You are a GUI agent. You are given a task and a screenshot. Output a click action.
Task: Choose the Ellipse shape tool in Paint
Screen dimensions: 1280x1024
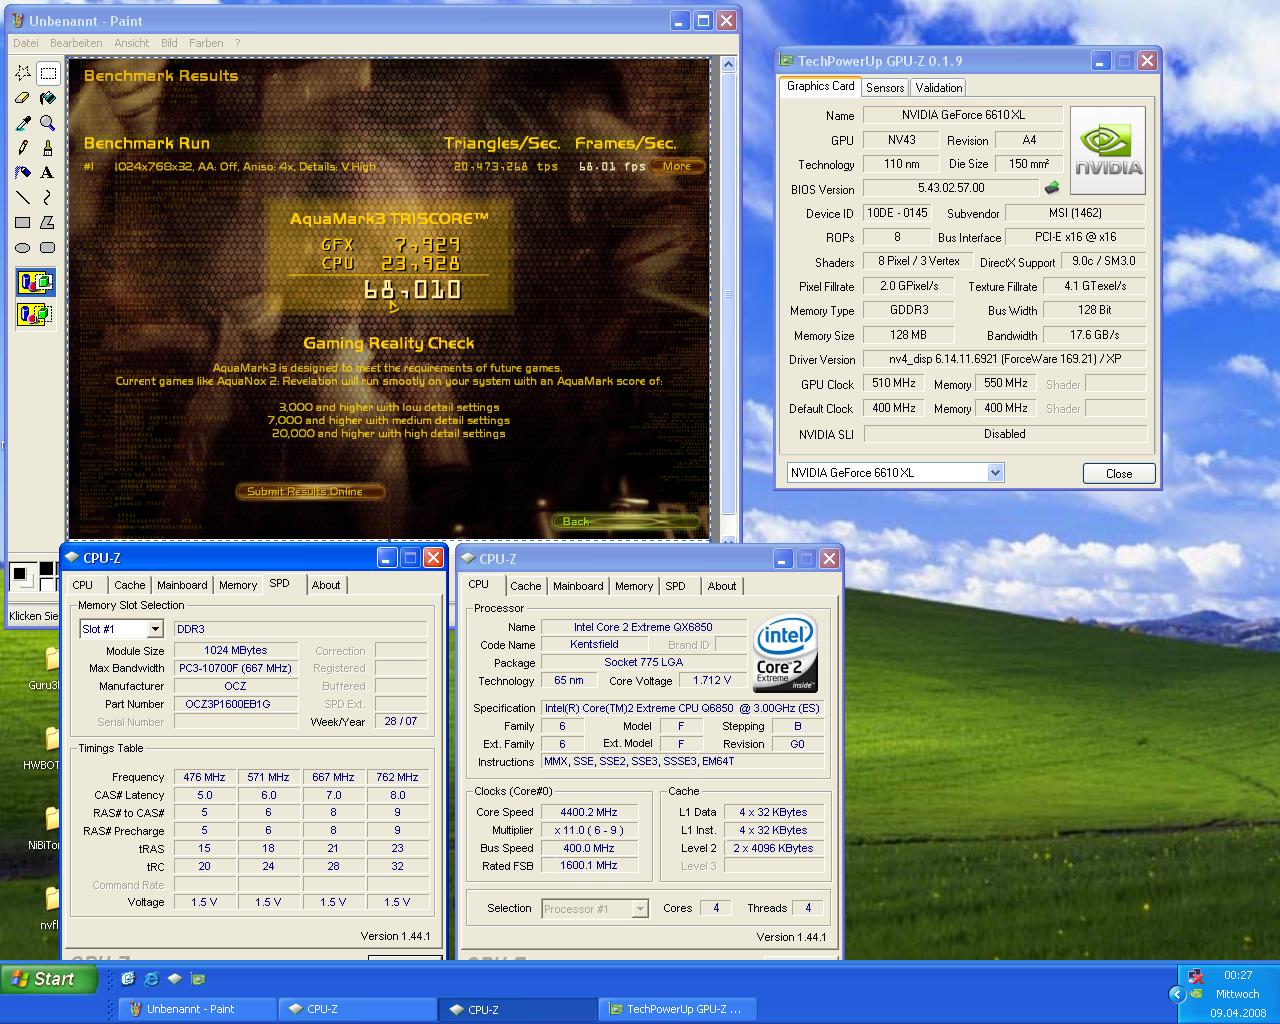(x=23, y=248)
